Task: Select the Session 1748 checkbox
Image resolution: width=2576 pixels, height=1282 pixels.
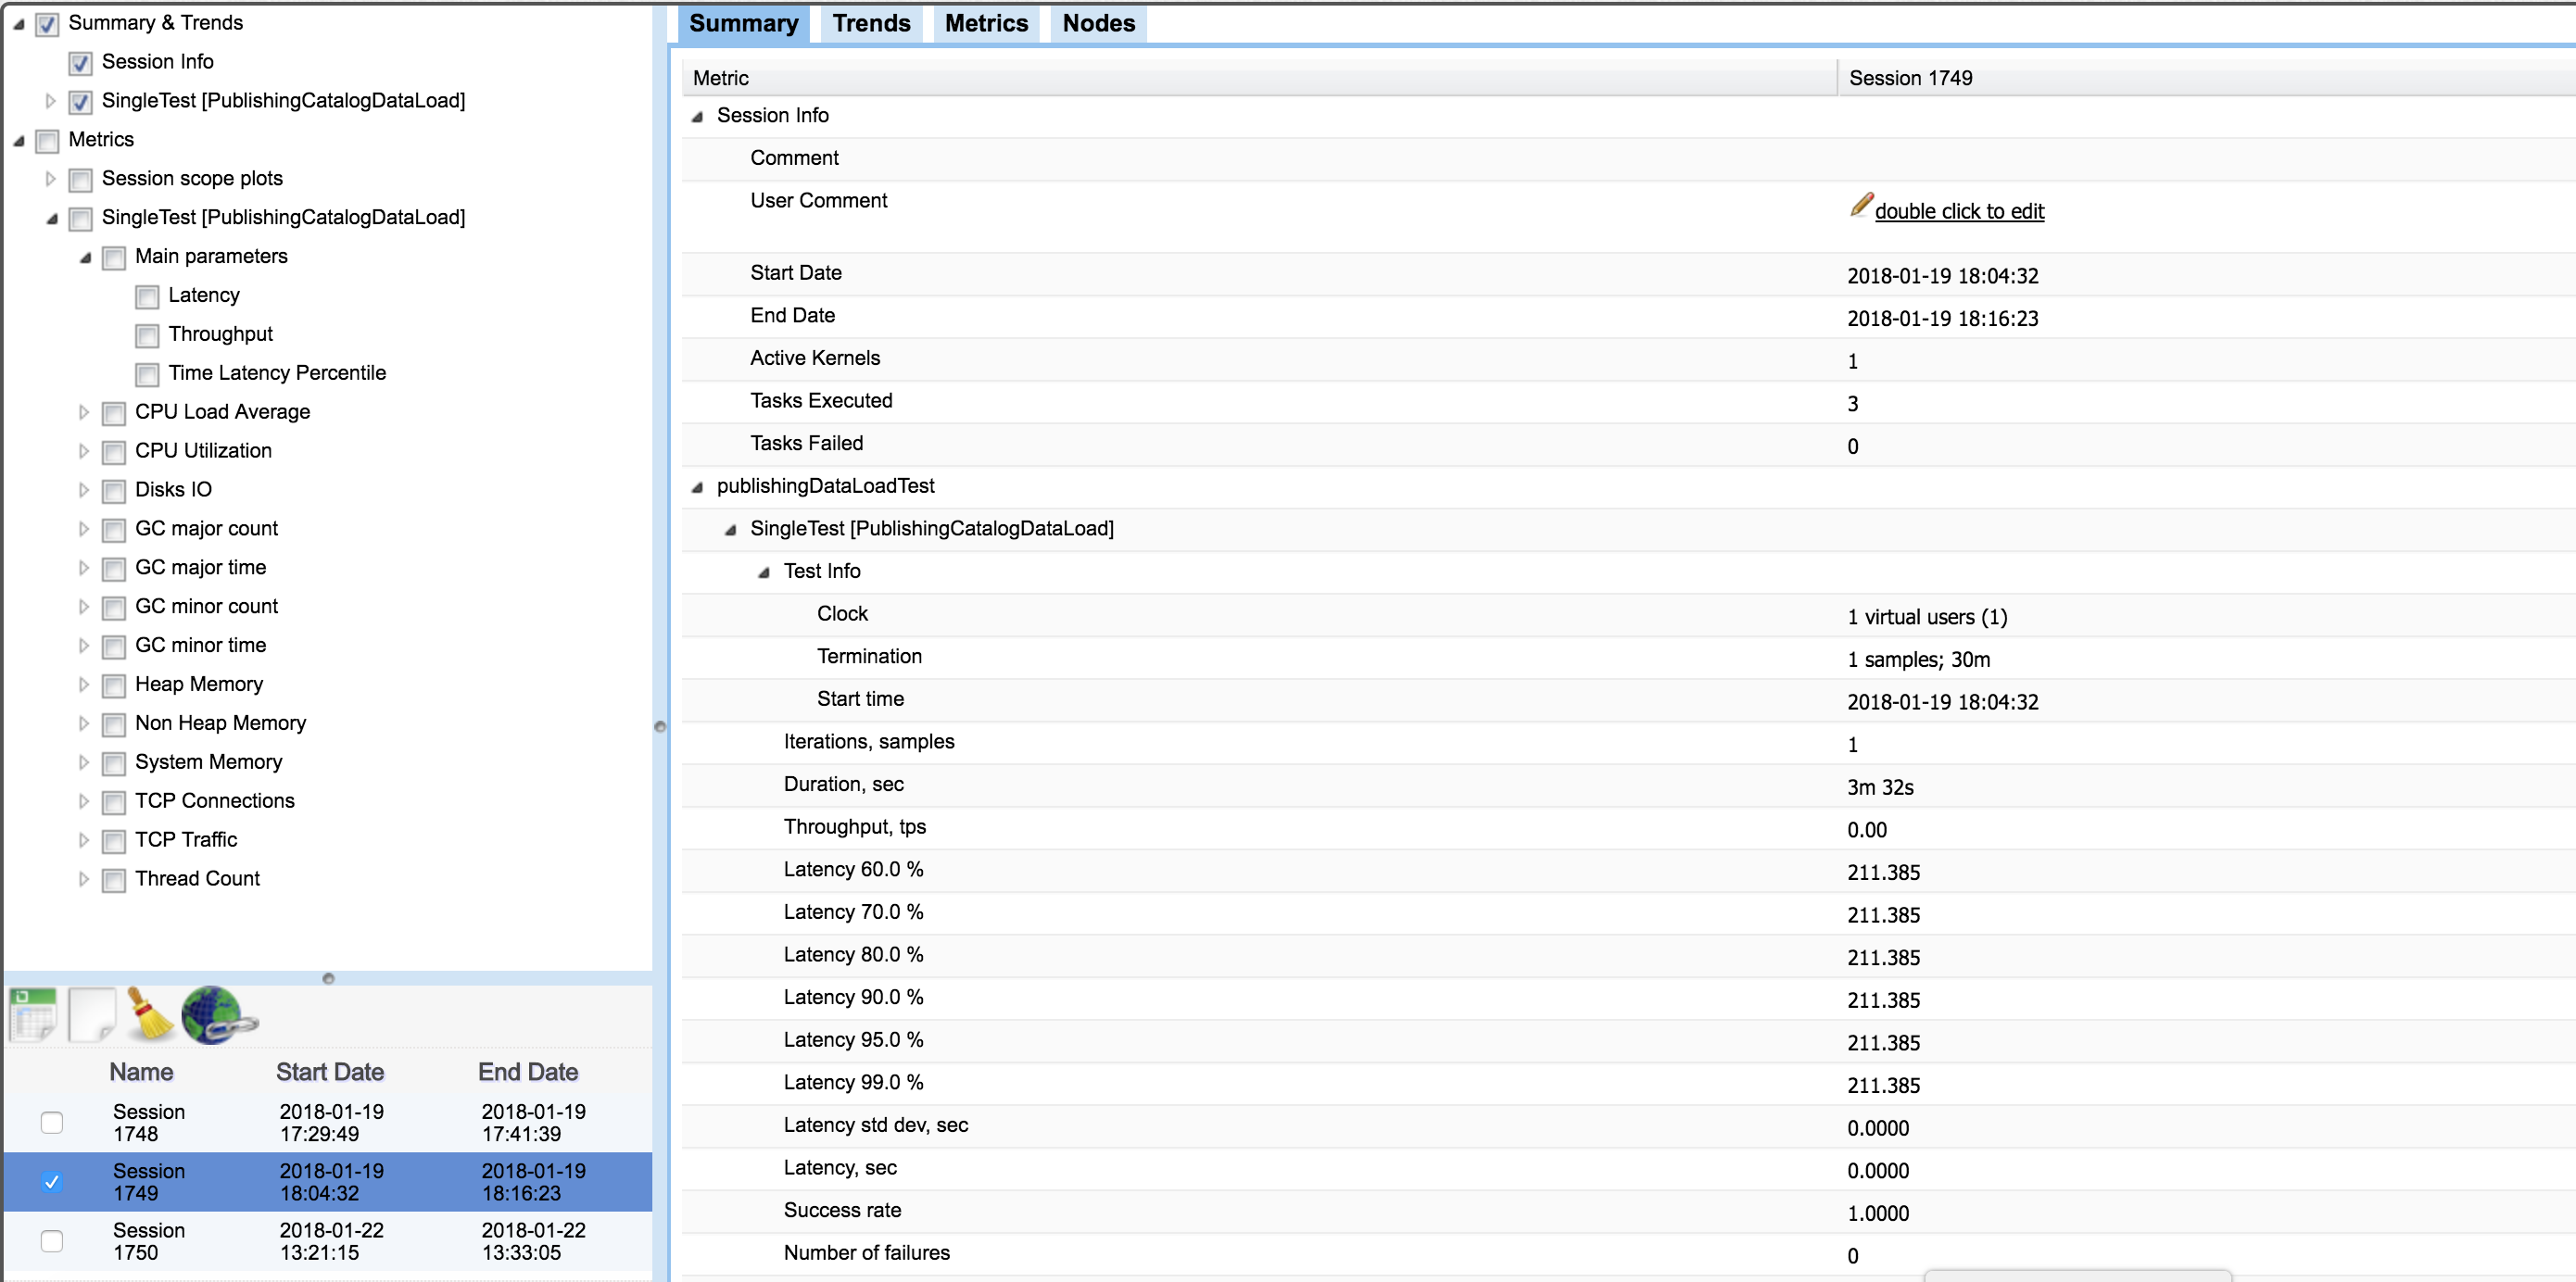Action: click(52, 1122)
